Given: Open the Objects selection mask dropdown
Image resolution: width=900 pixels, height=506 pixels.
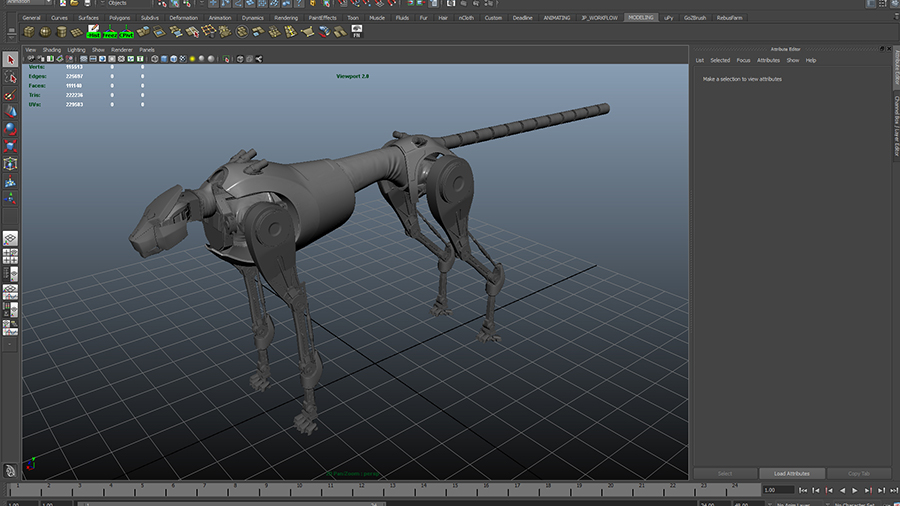Looking at the screenshot, I should pos(125,3).
